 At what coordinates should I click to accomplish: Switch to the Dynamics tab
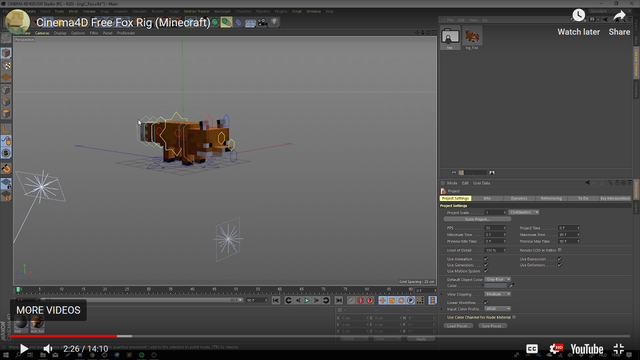pyautogui.click(x=519, y=198)
